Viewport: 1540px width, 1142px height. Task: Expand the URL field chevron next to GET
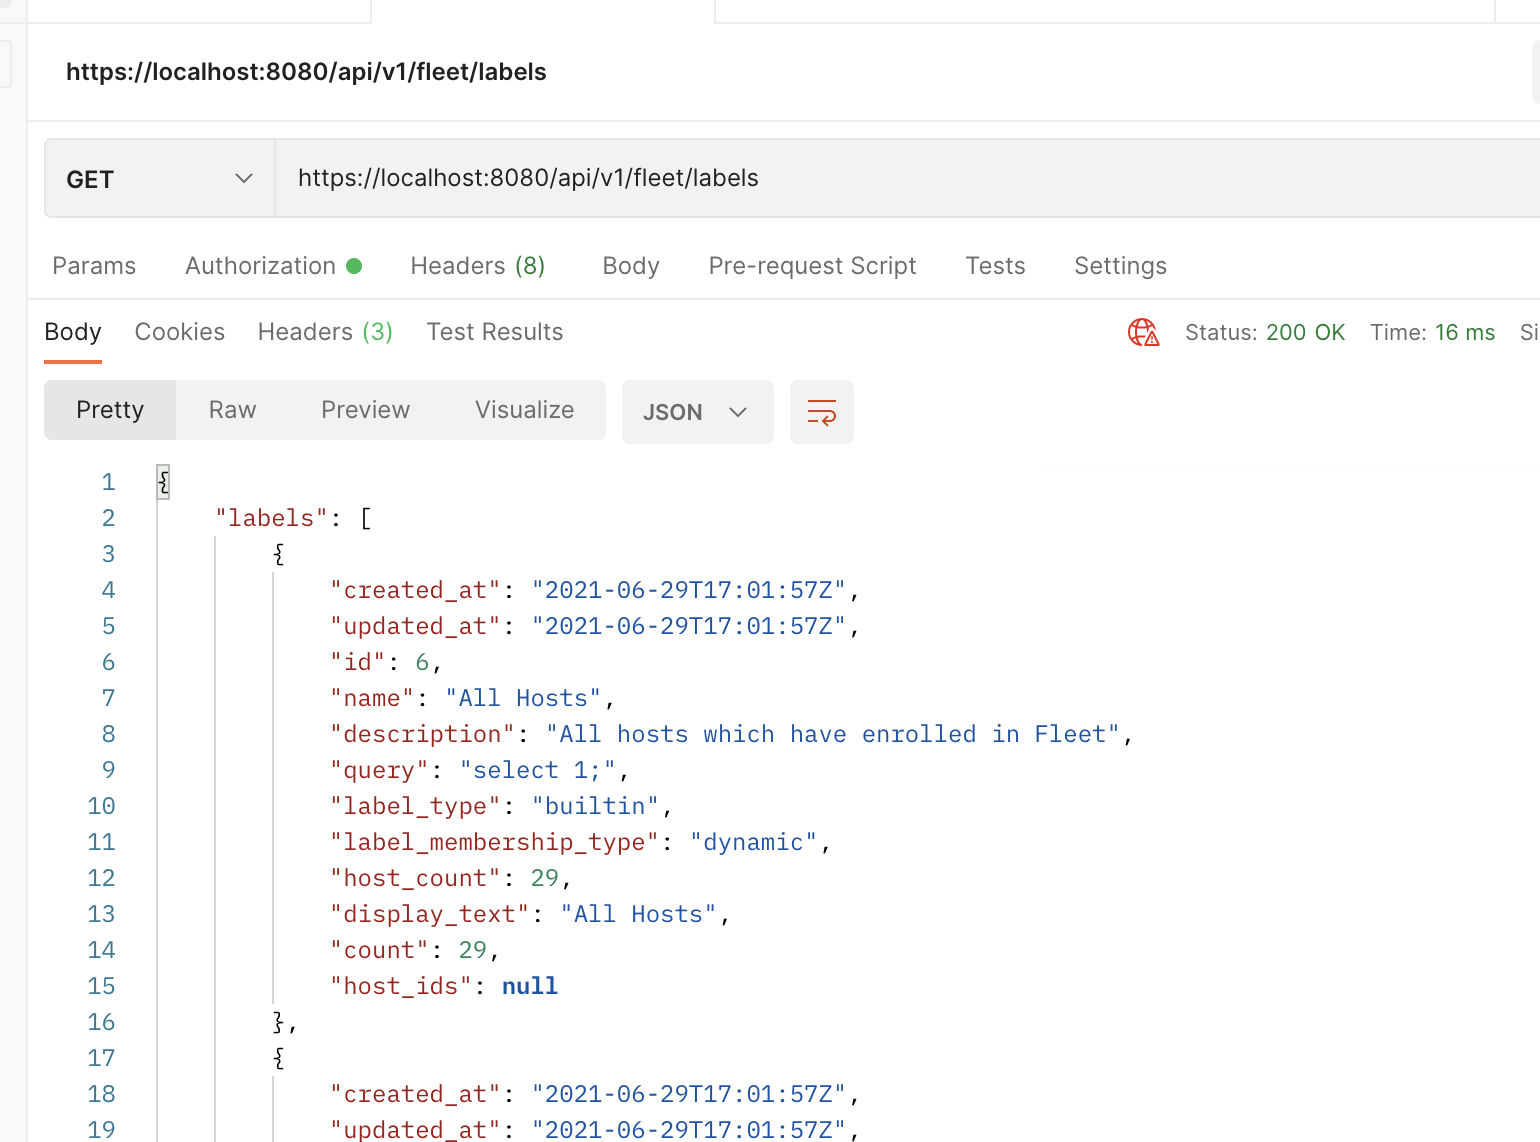click(243, 177)
